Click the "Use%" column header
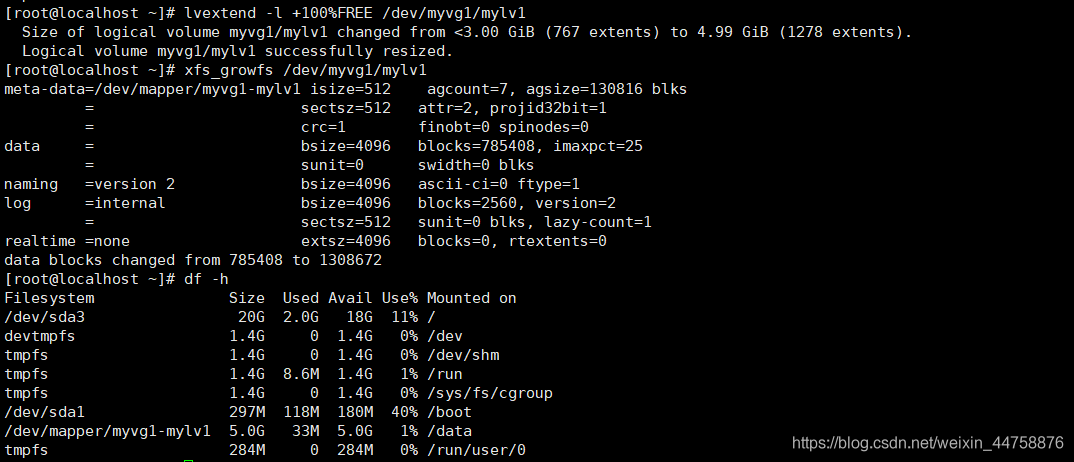Viewport: 1074px width, 462px height. (x=400, y=298)
